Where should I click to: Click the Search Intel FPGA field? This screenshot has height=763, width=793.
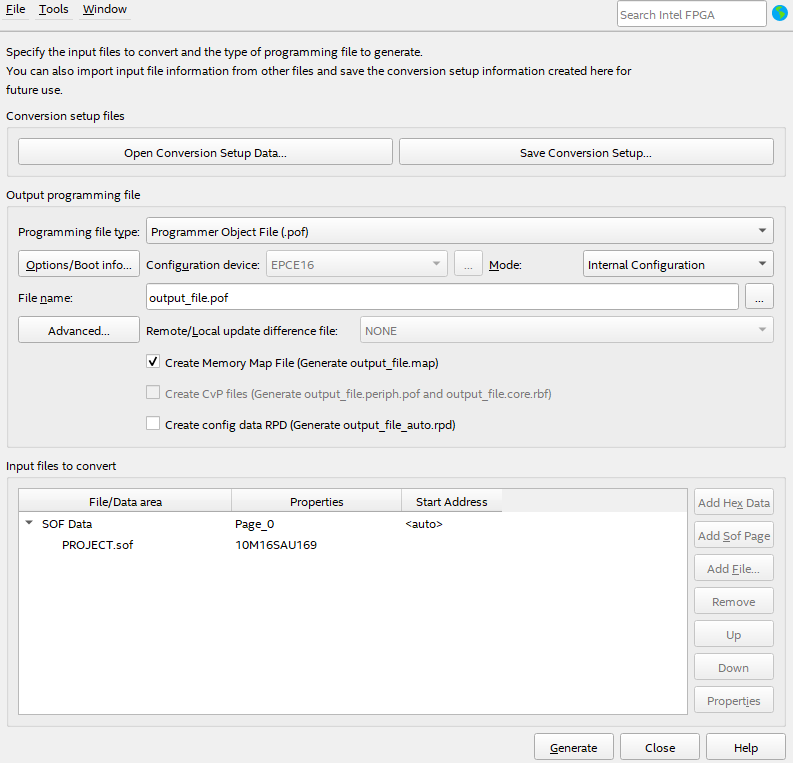point(691,14)
